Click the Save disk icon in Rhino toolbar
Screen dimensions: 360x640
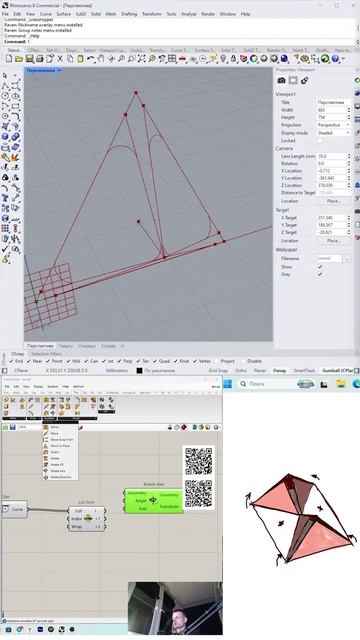[29, 59]
